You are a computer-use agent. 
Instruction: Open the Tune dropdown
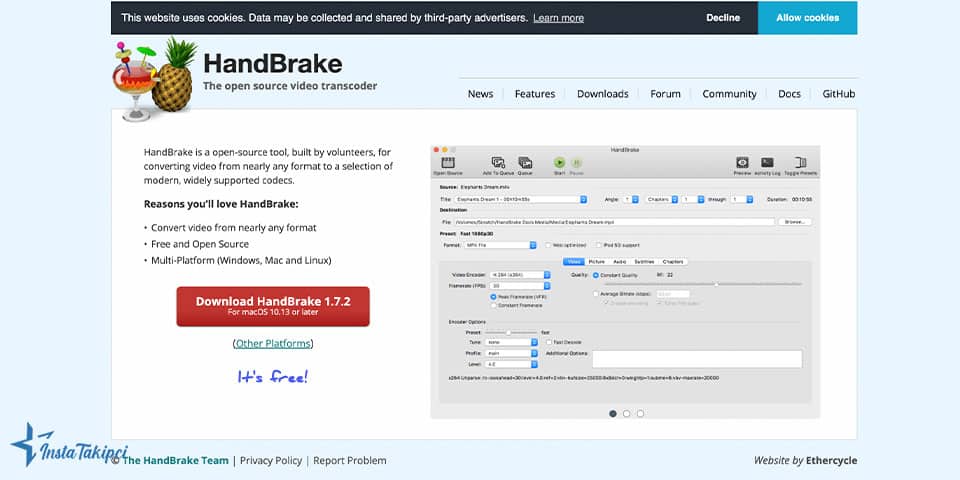point(511,342)
